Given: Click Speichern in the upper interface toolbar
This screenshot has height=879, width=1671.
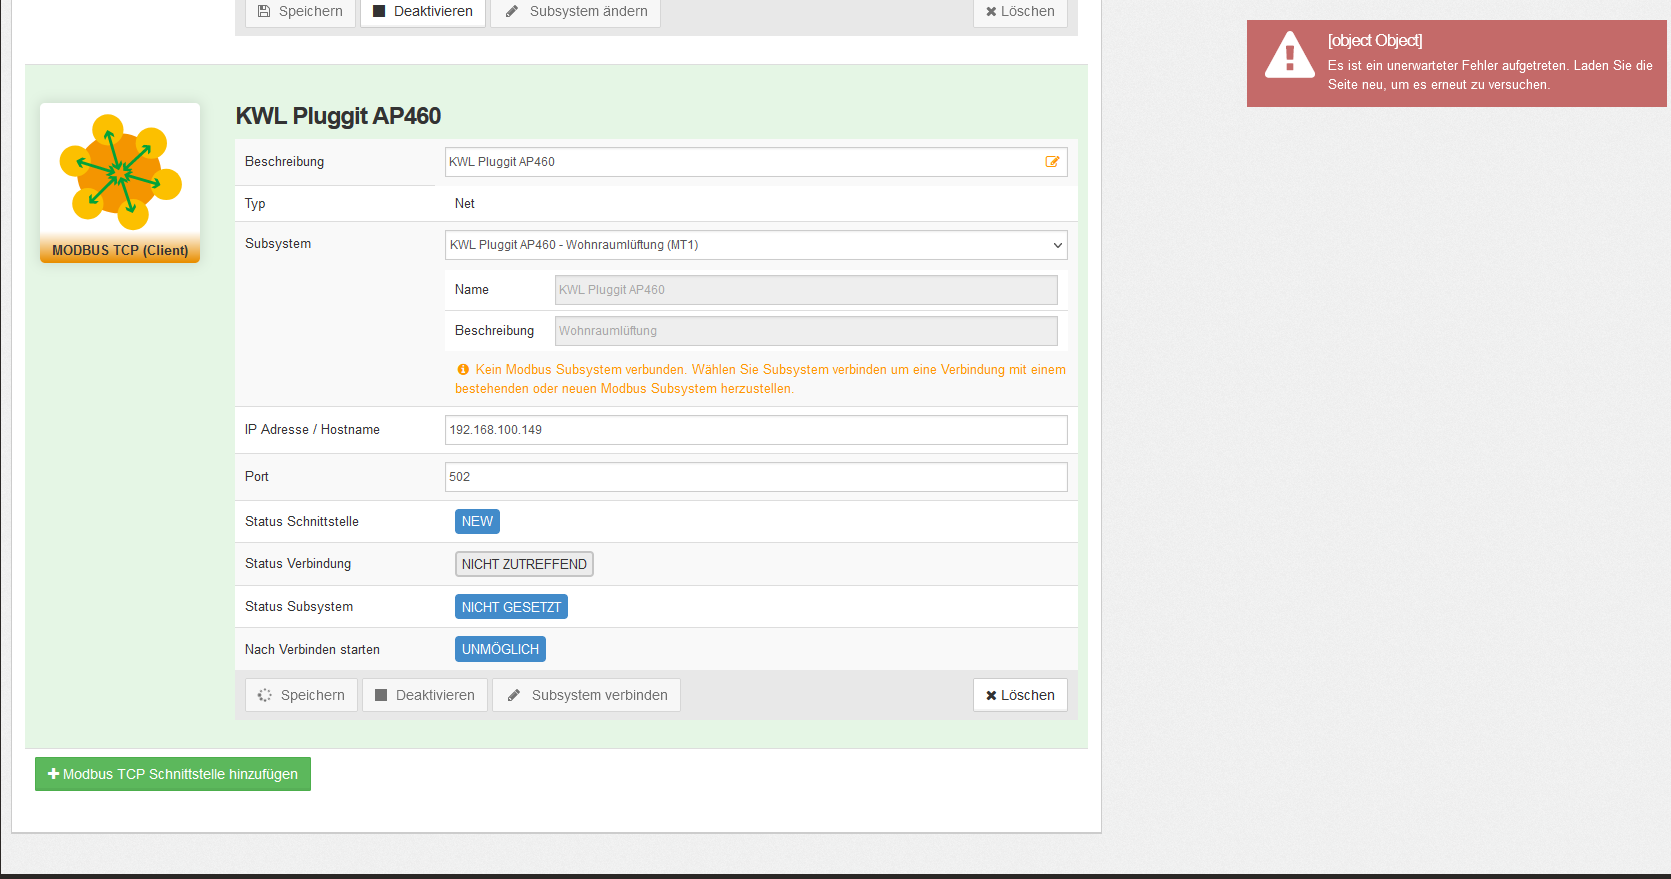Looking at the screenshot, I should pyautogui.click(x=300, y=12).
